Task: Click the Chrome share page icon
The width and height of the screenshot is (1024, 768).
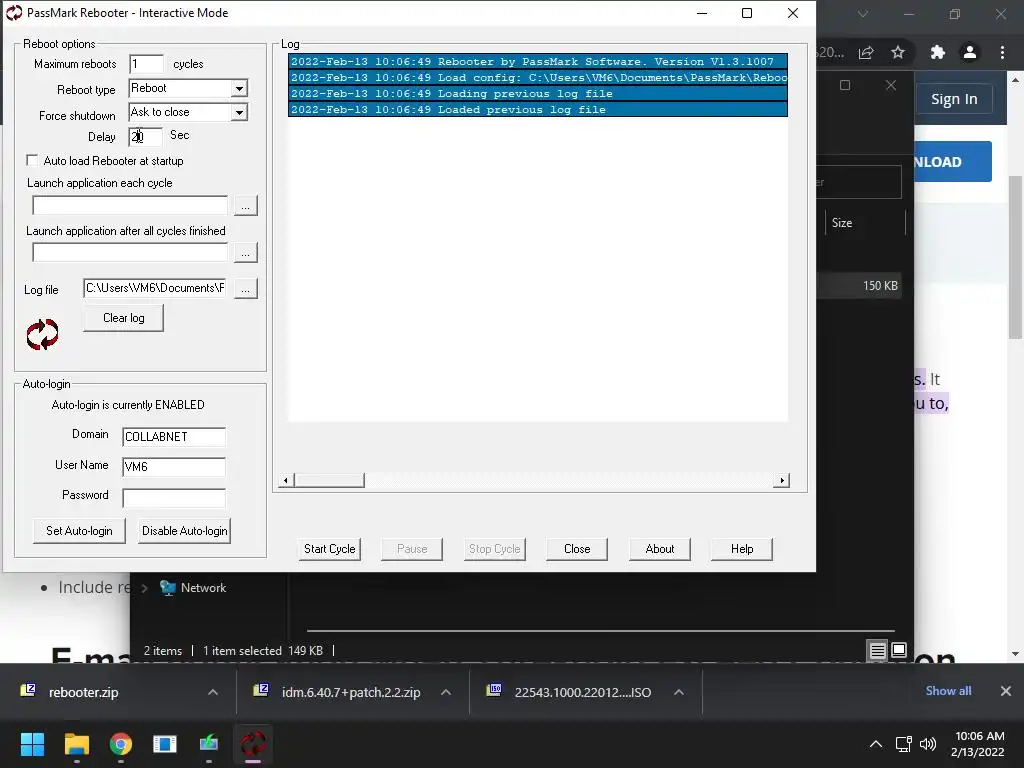Action: pyautogui.click(x=866, y=52)
